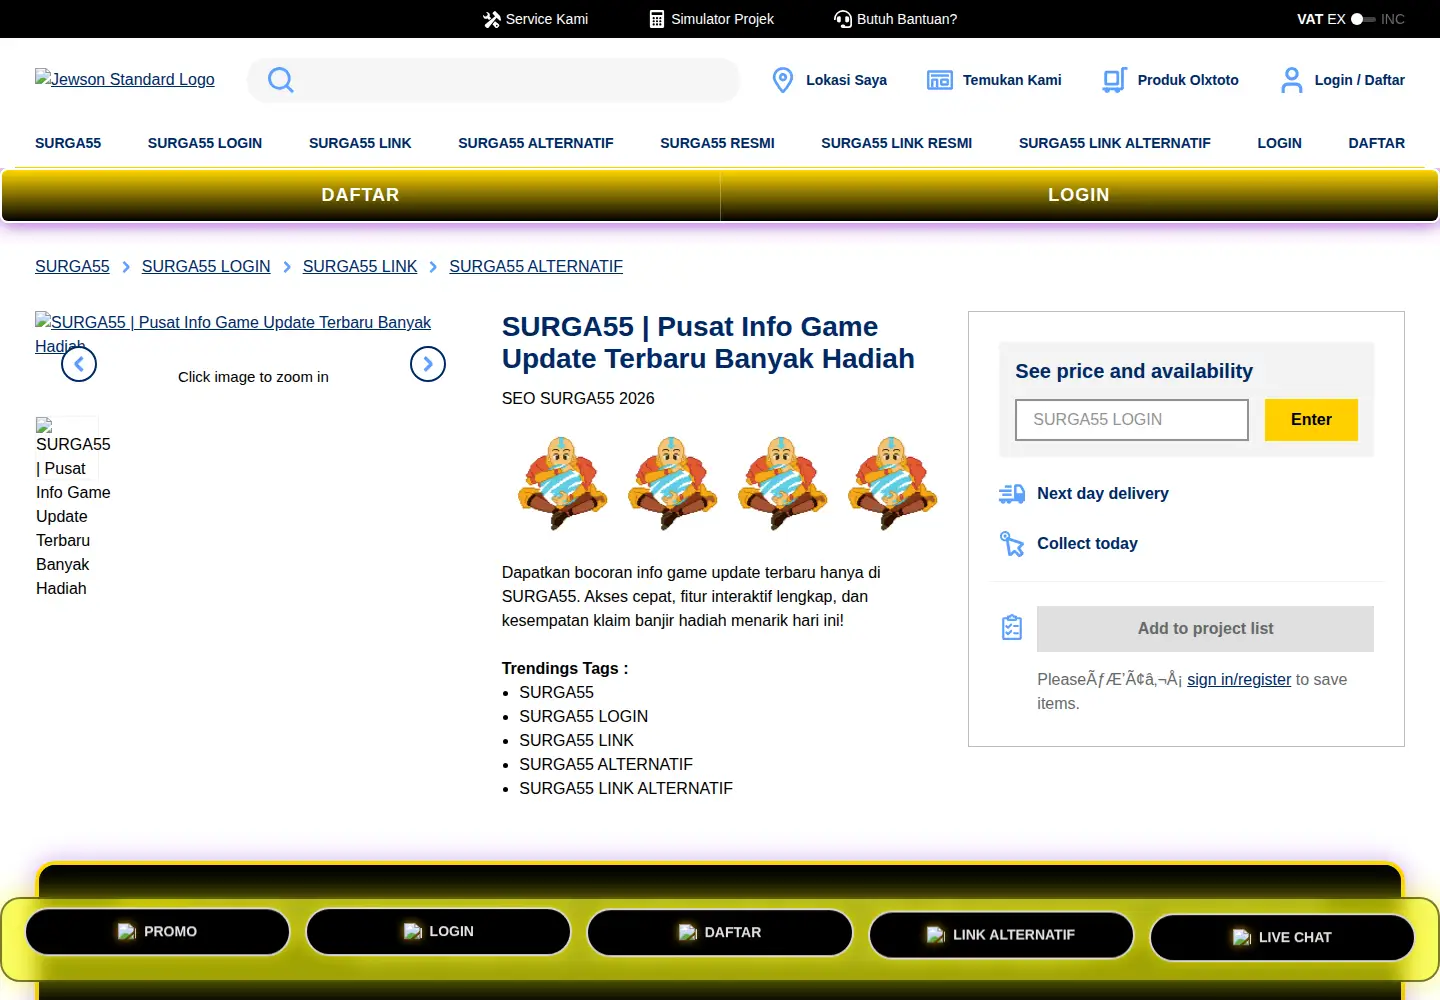Click the LINK ALTERNATIF bottom bar button
This screenshot has width=1440, height=1000.
tap(1001, 935)
